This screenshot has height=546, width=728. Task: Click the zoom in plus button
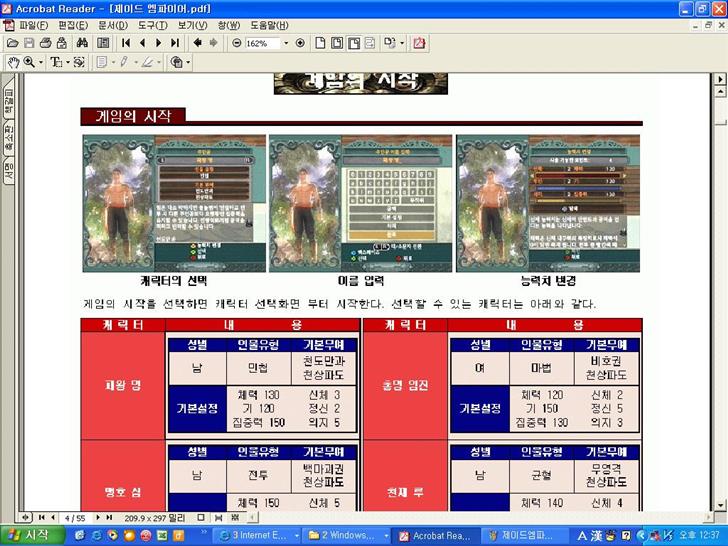[300, 43]
